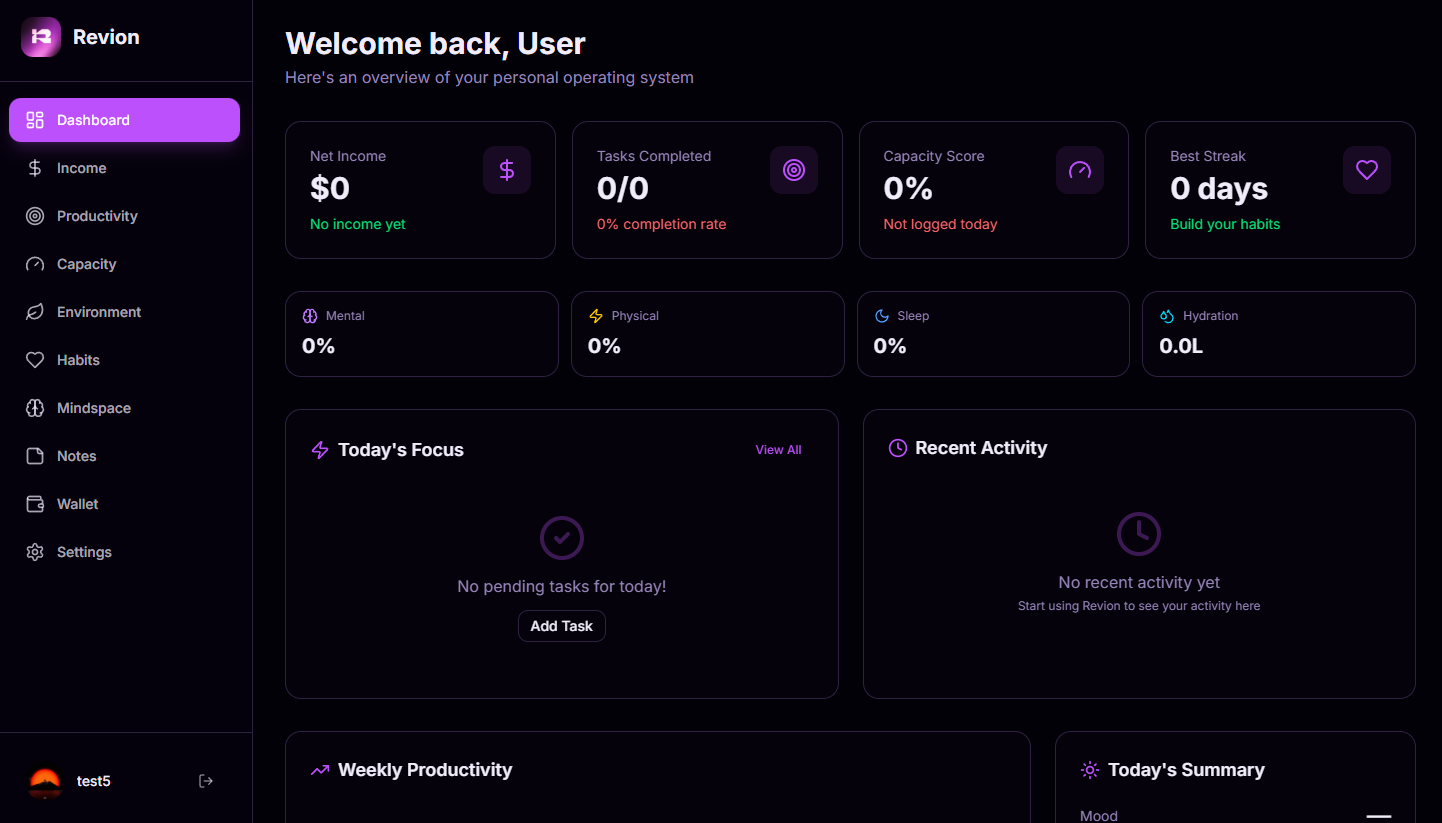Click the Add Task button
This screenshot has width=1442, height=823.
(x=561, y=625)
